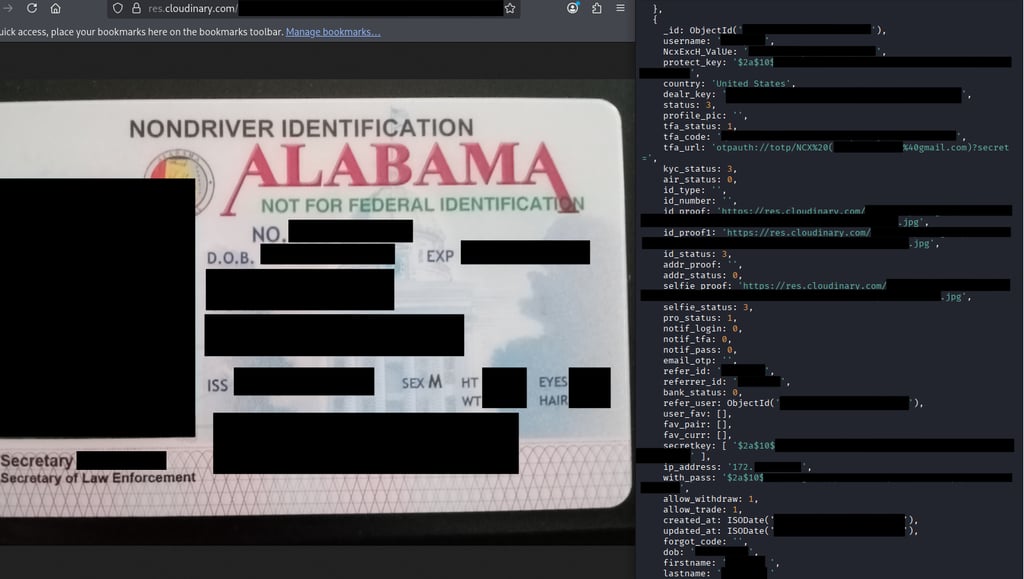This screenshot has height=579, width=1024.
Task: Click the 'fav_pair: []' line
Action: click(x=697, y=424)
